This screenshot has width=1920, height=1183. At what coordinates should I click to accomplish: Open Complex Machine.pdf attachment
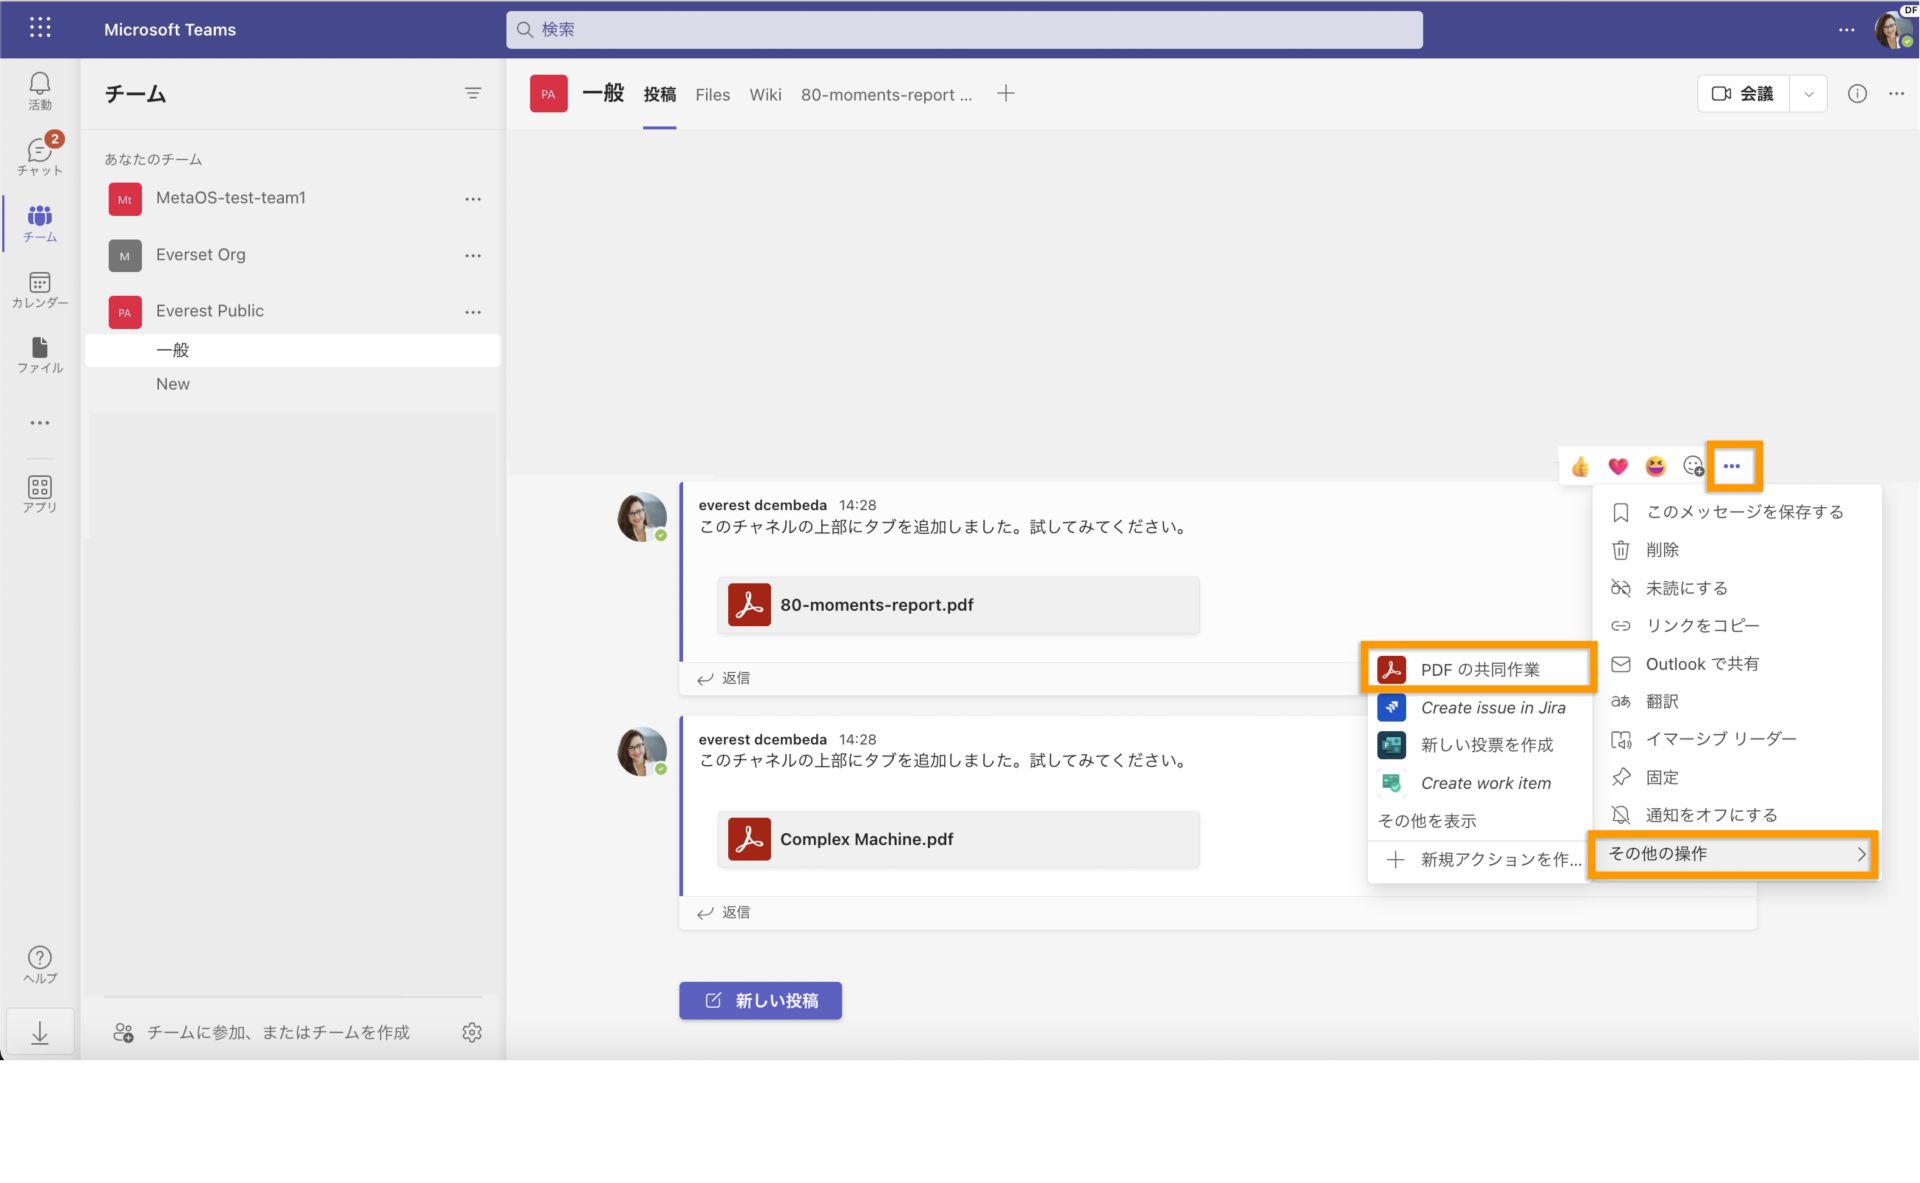pyautogui.click(x=958, y=839)
